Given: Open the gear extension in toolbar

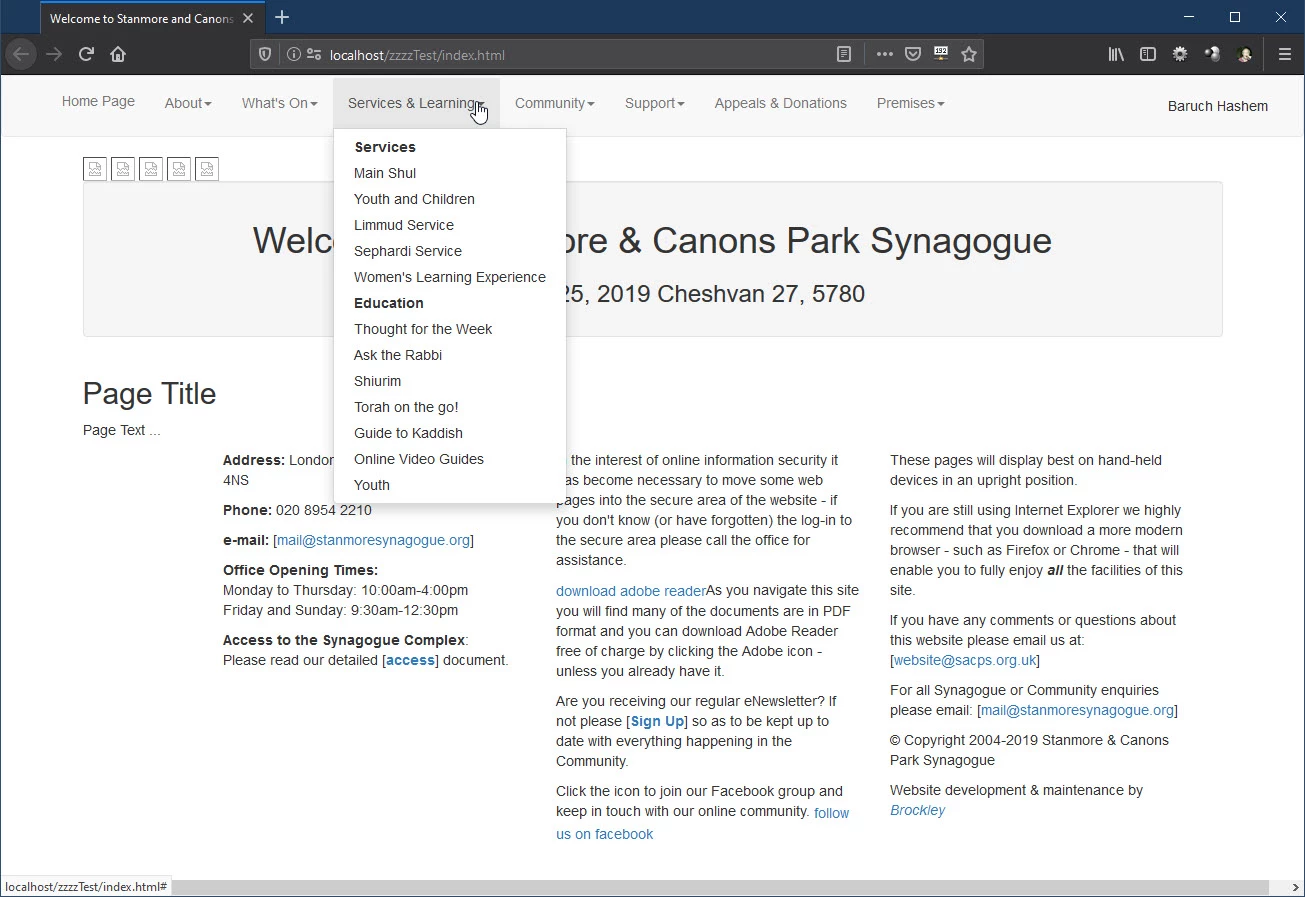Looking at the screenshot, I should pyautogui.click(x=1180, y=55).
